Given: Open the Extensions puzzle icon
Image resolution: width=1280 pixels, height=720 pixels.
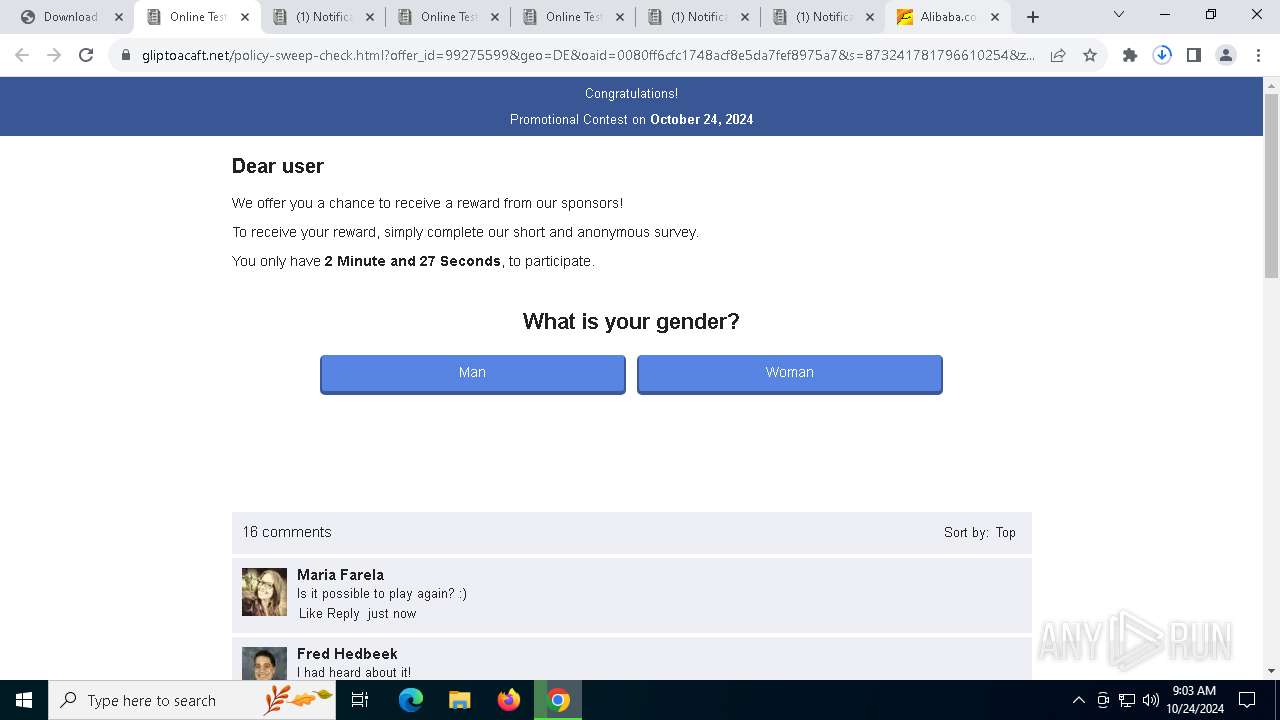Looking at the screenshot, I should pos(1130,56).
